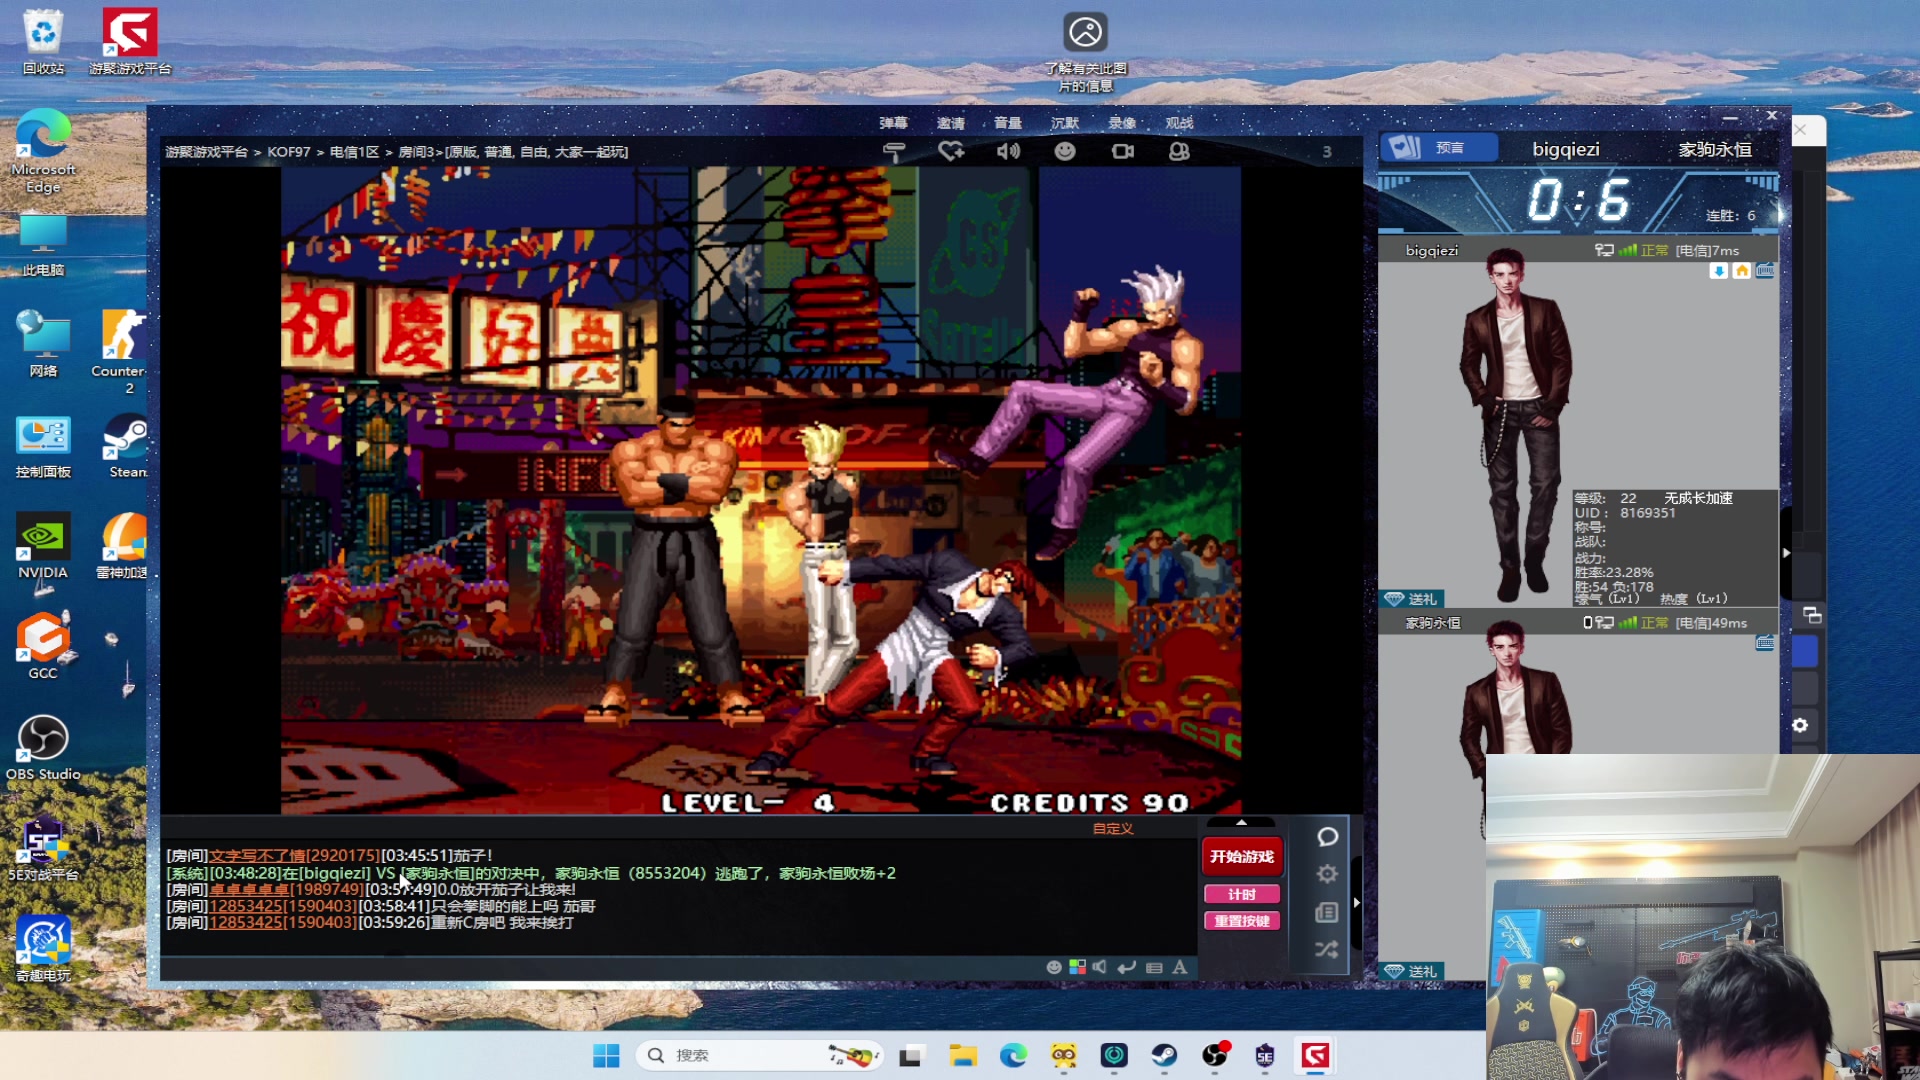The image size is (1920, 1080).
Task: Click 送礼 gift button under bigqiezi avatar
Action: (1411, 598)
